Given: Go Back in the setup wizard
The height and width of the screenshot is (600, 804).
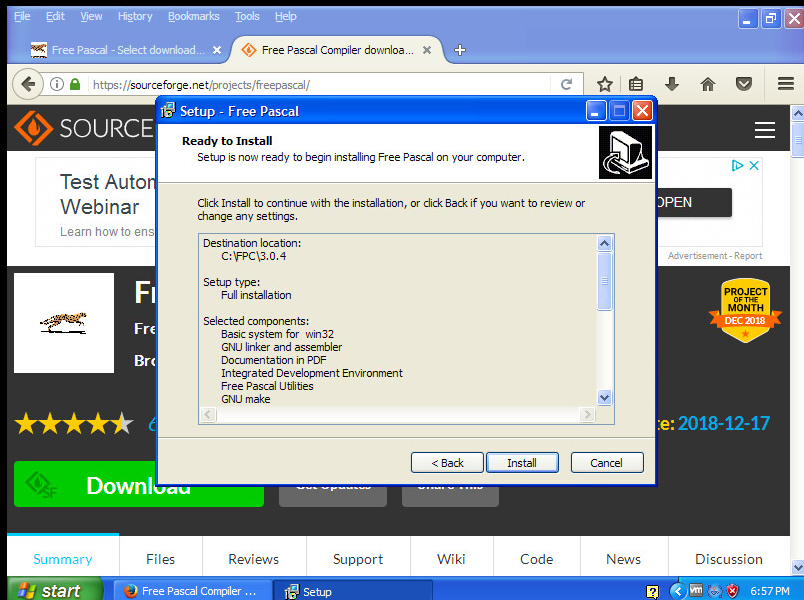Looking at the screenshot, I should [447, 463].
